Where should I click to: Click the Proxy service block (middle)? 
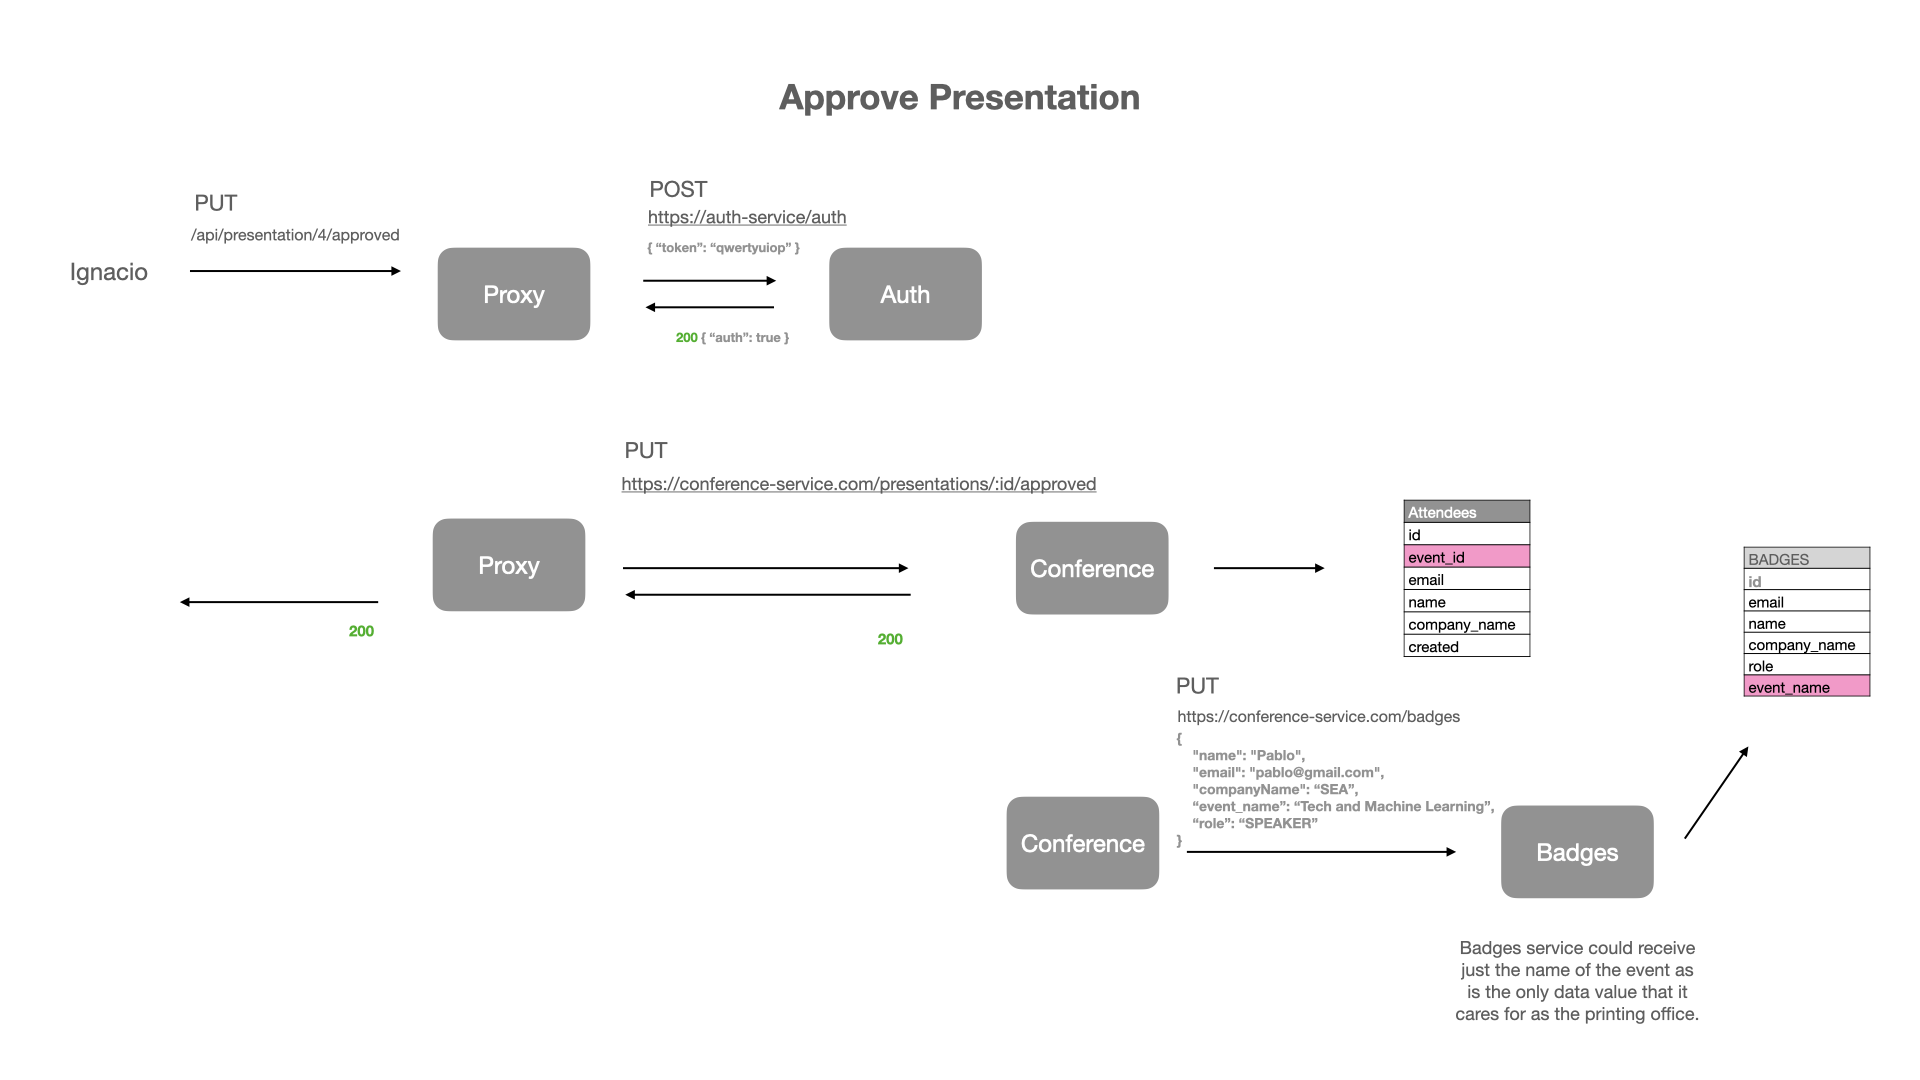pos(509,564)
